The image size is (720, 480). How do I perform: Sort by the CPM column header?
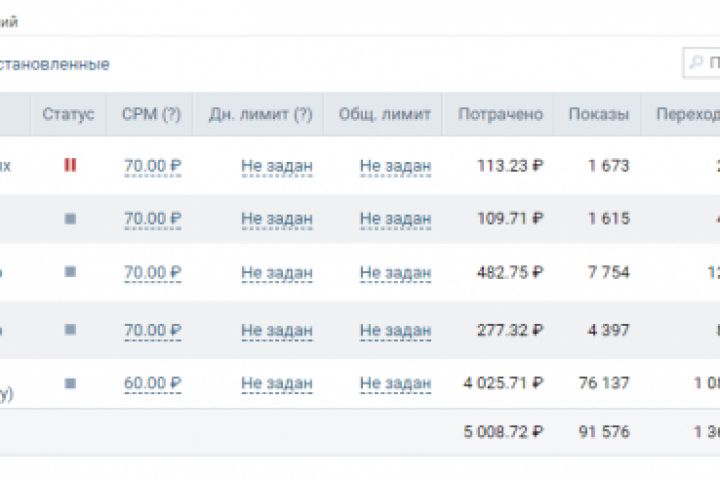[151, 114]
